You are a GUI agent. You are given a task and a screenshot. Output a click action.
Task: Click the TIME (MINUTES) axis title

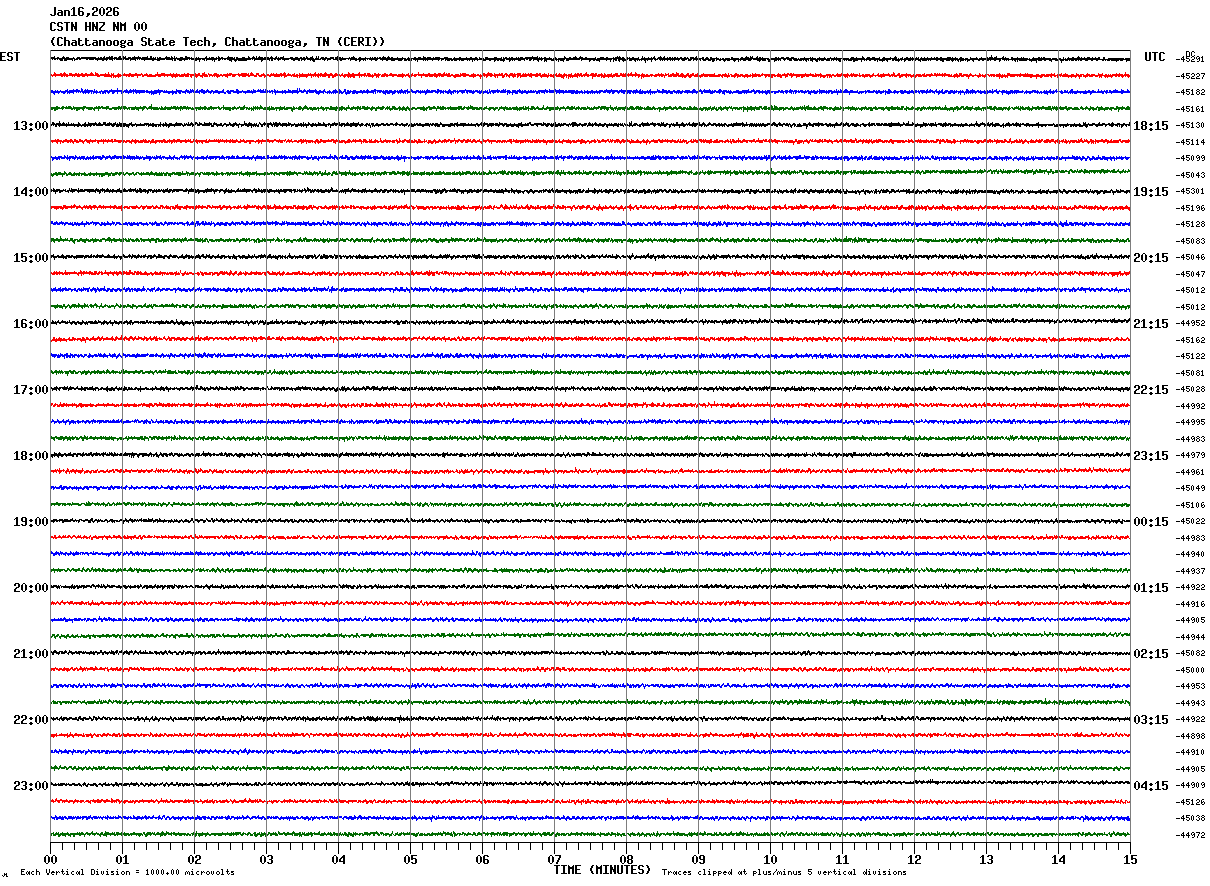[602, 870]
